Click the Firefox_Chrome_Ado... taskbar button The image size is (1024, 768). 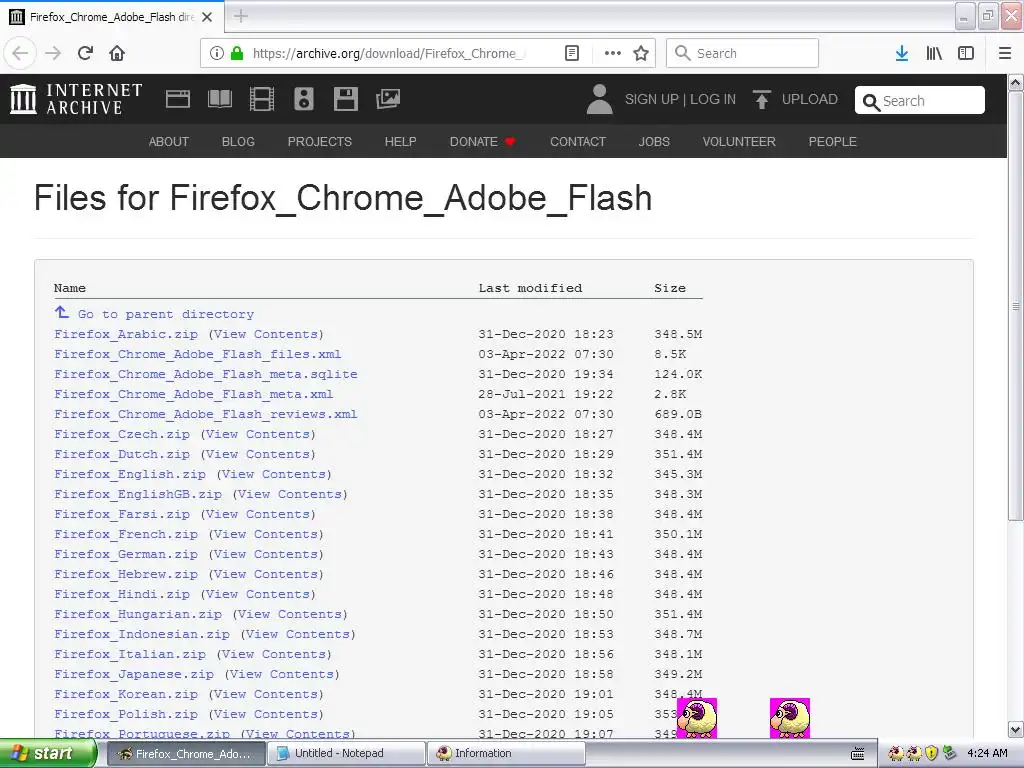tap(185, 754)
